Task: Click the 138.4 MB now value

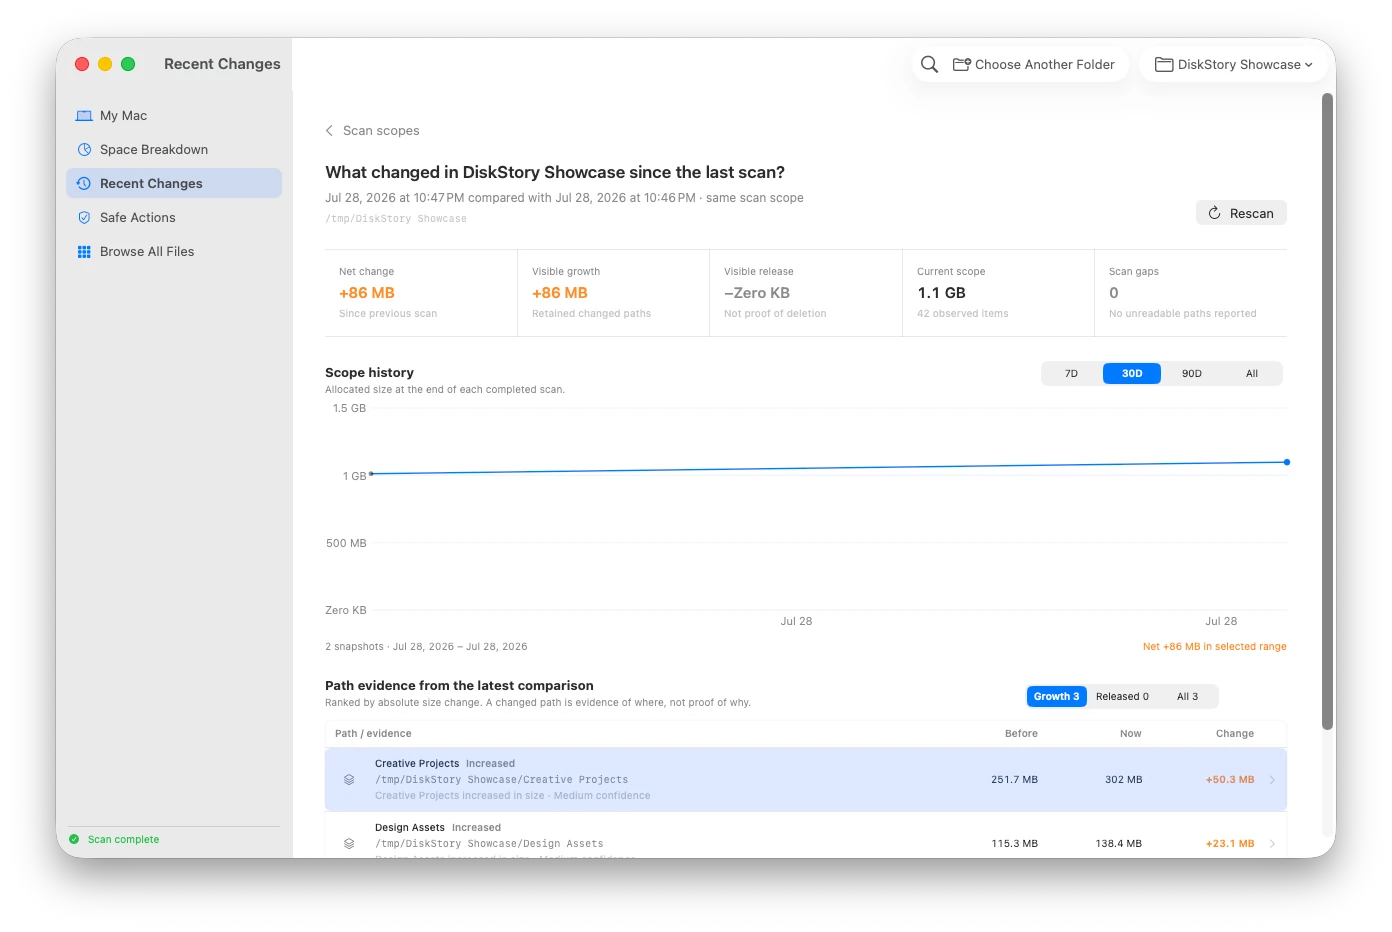Action: (x=1119, y=844)
